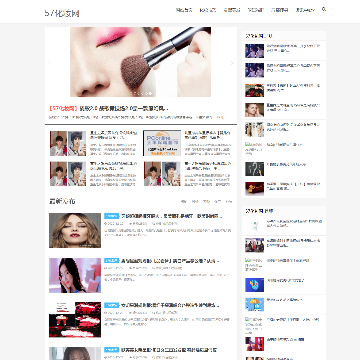This screenshot has width=360, height=360.
Task: Open headline of the blonde woman article
Action: [x=171, y=216]
